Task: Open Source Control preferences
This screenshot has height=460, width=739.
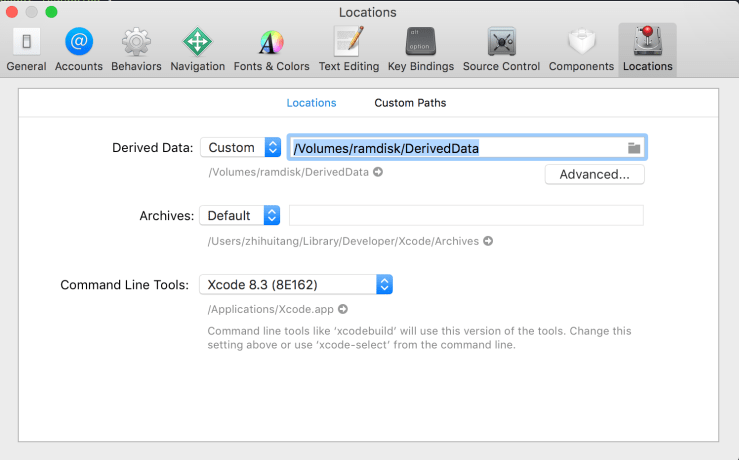Action: coord(501,49)
